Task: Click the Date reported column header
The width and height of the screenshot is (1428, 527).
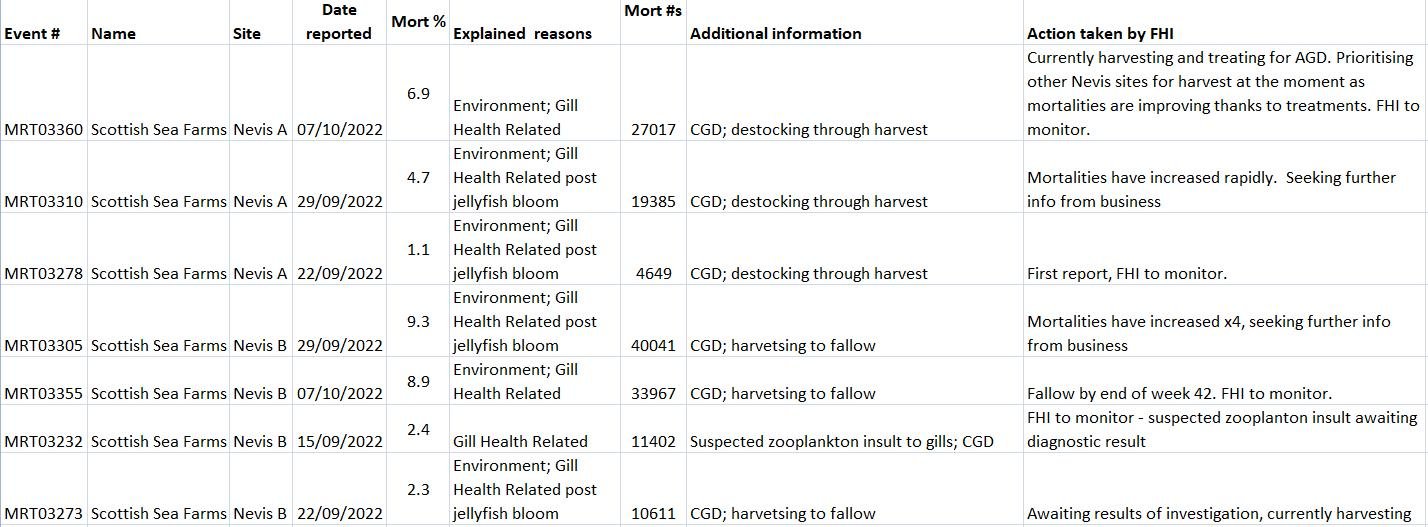Action: click(x=339, y=22)
